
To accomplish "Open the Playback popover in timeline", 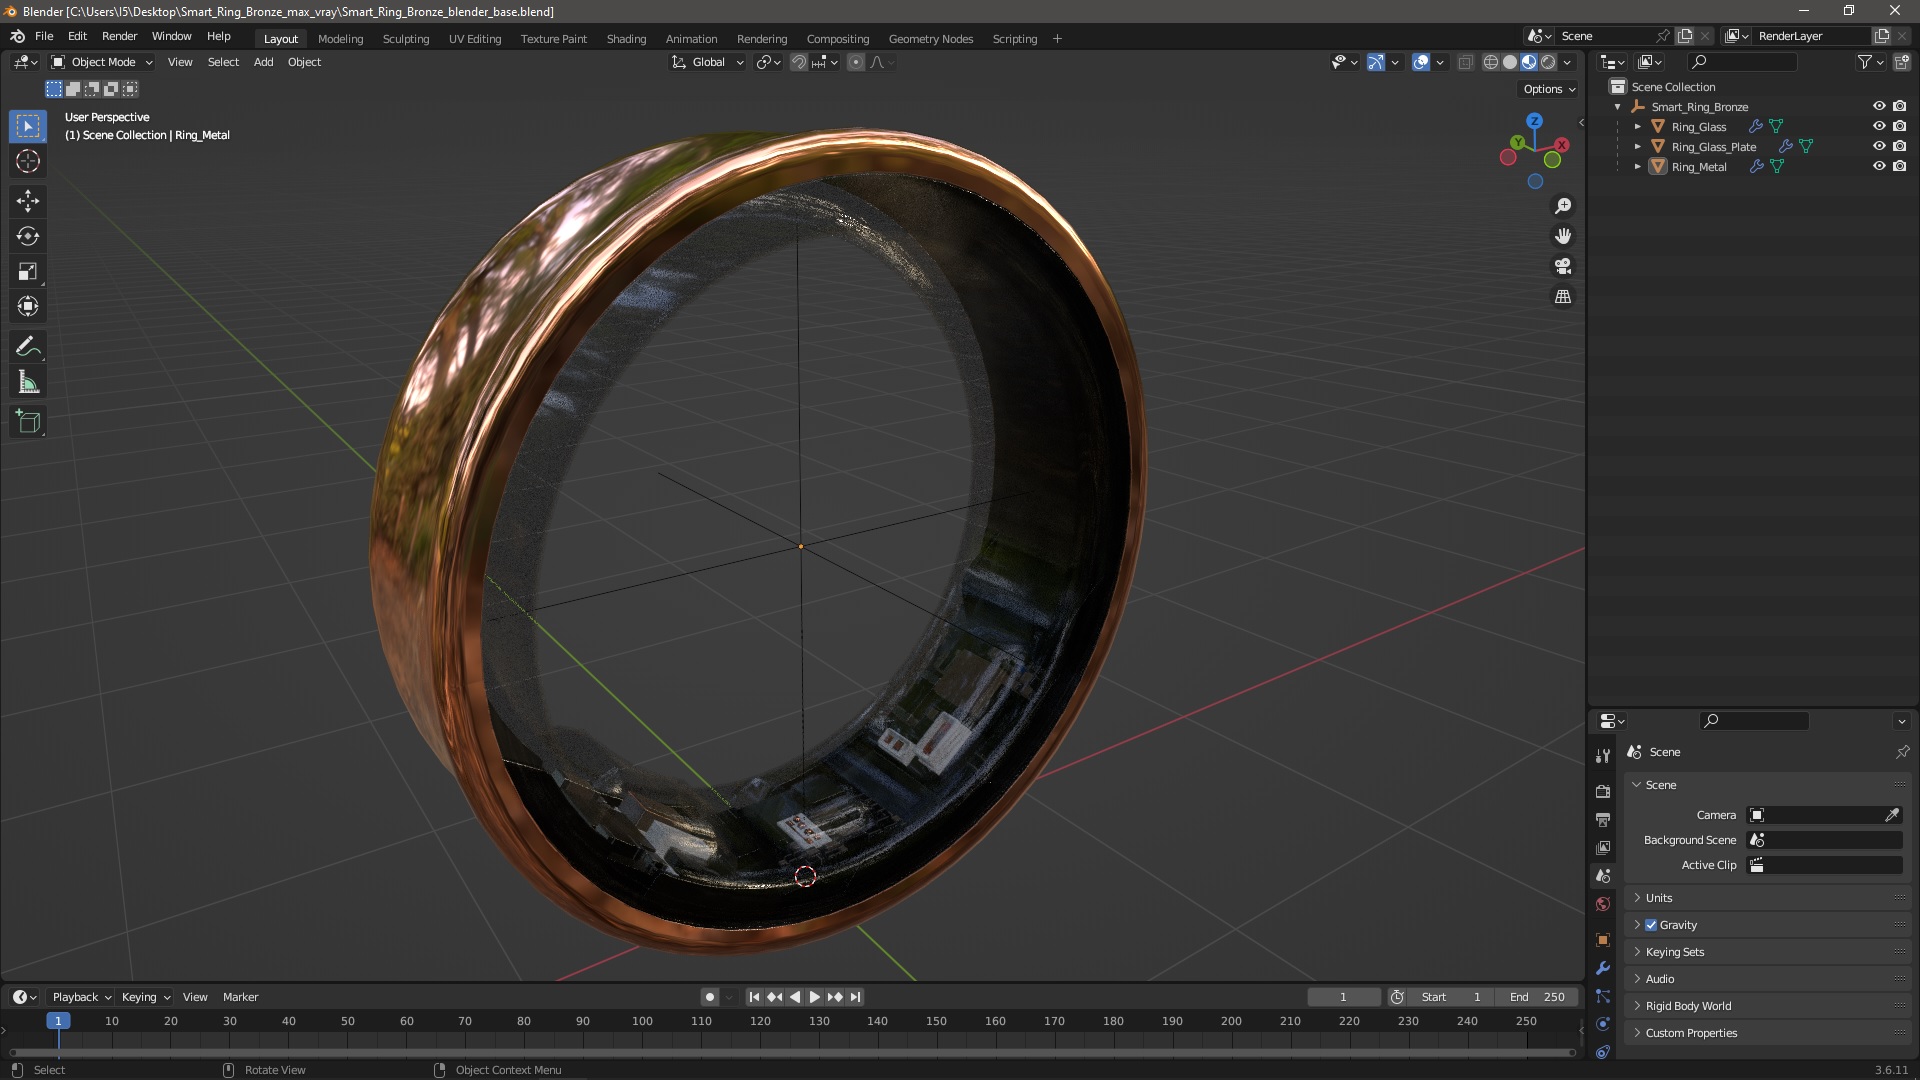I will click(x=80, y=997).
